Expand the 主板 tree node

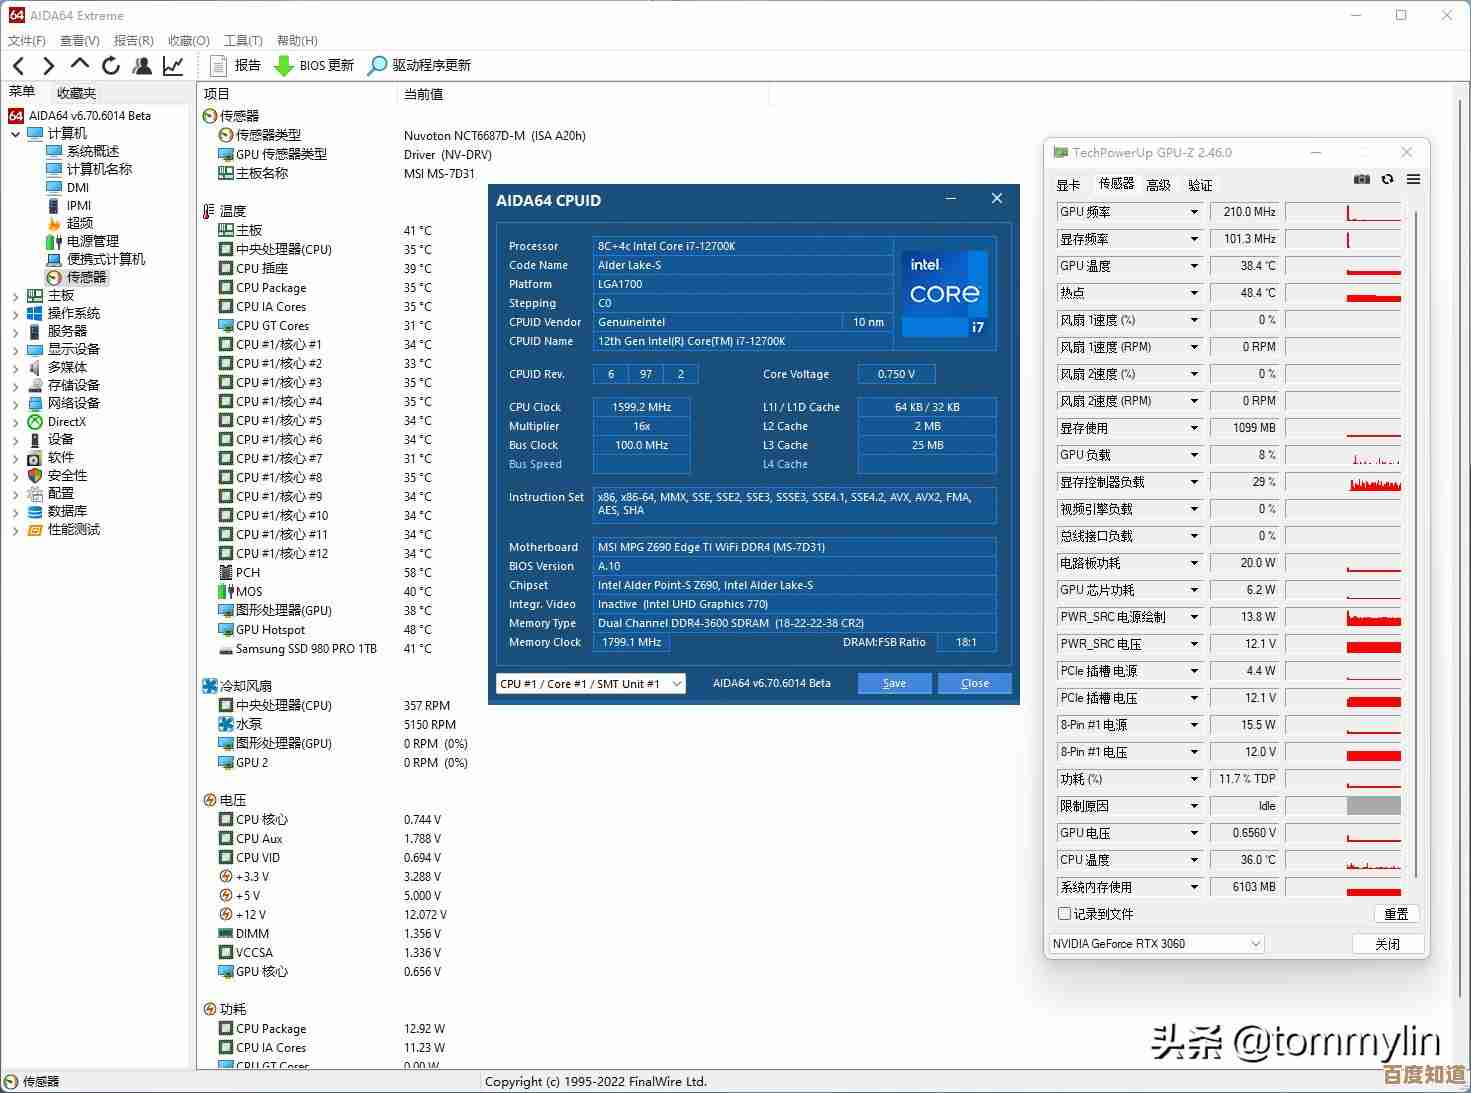[x=15, y=296]
